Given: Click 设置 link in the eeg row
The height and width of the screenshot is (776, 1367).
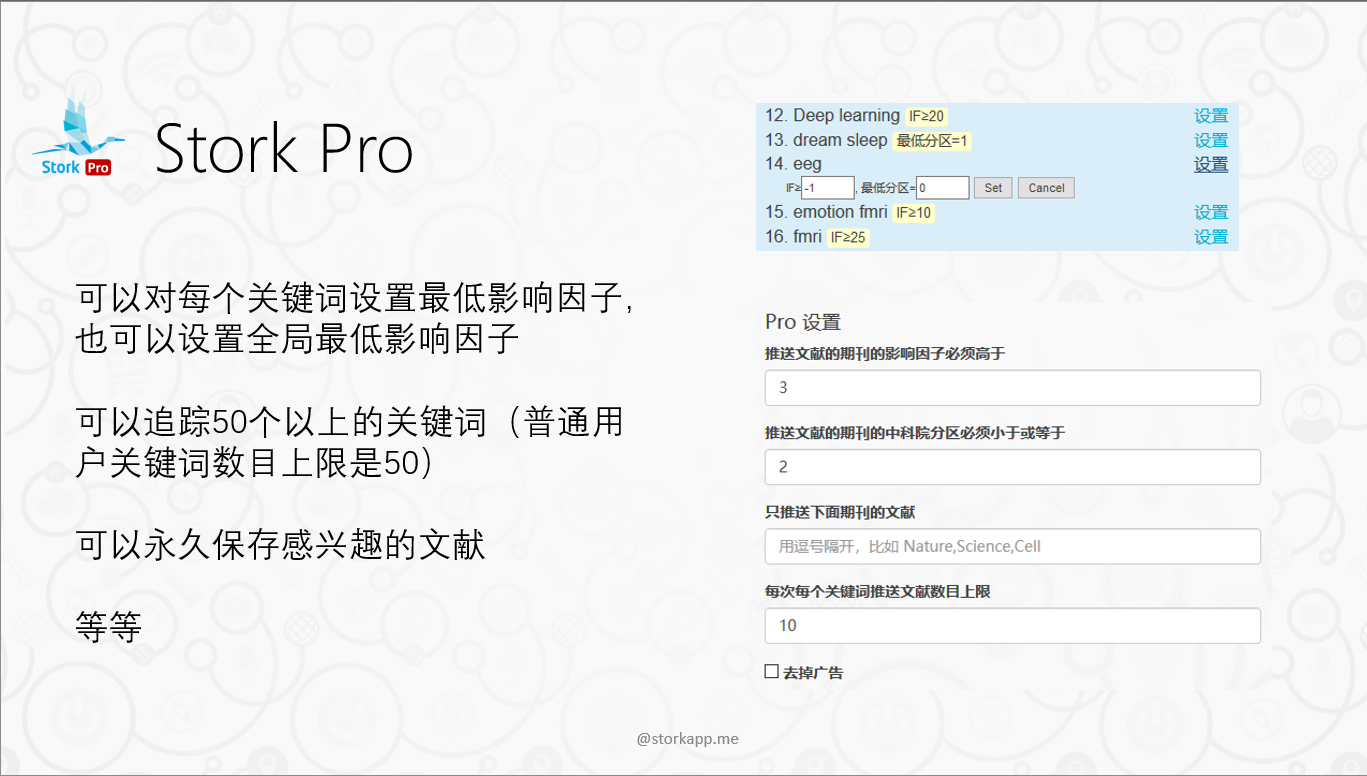Looking at the screenshot, I should [1211, 164].
